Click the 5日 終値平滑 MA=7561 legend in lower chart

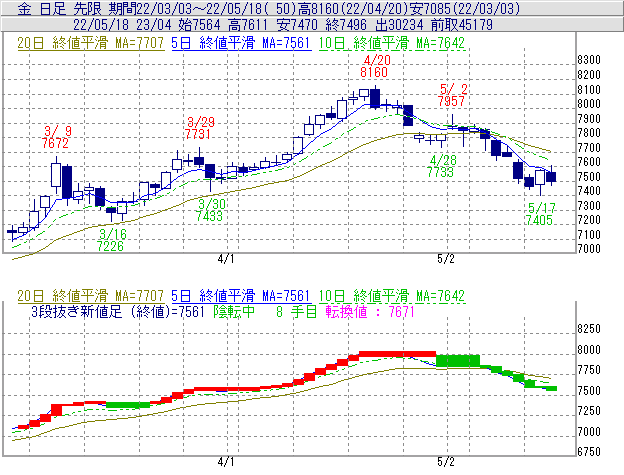coord(241,296)
